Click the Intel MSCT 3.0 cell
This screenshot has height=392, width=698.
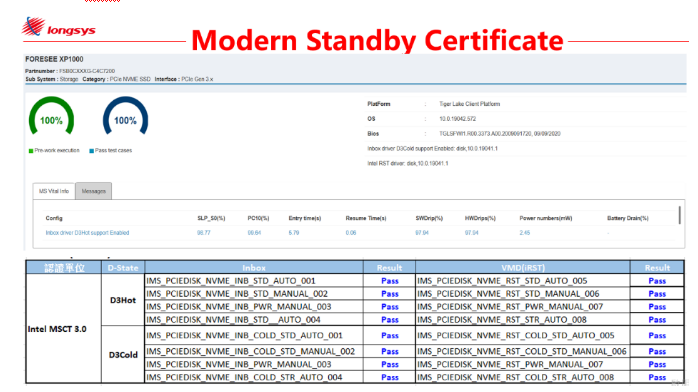63,329
